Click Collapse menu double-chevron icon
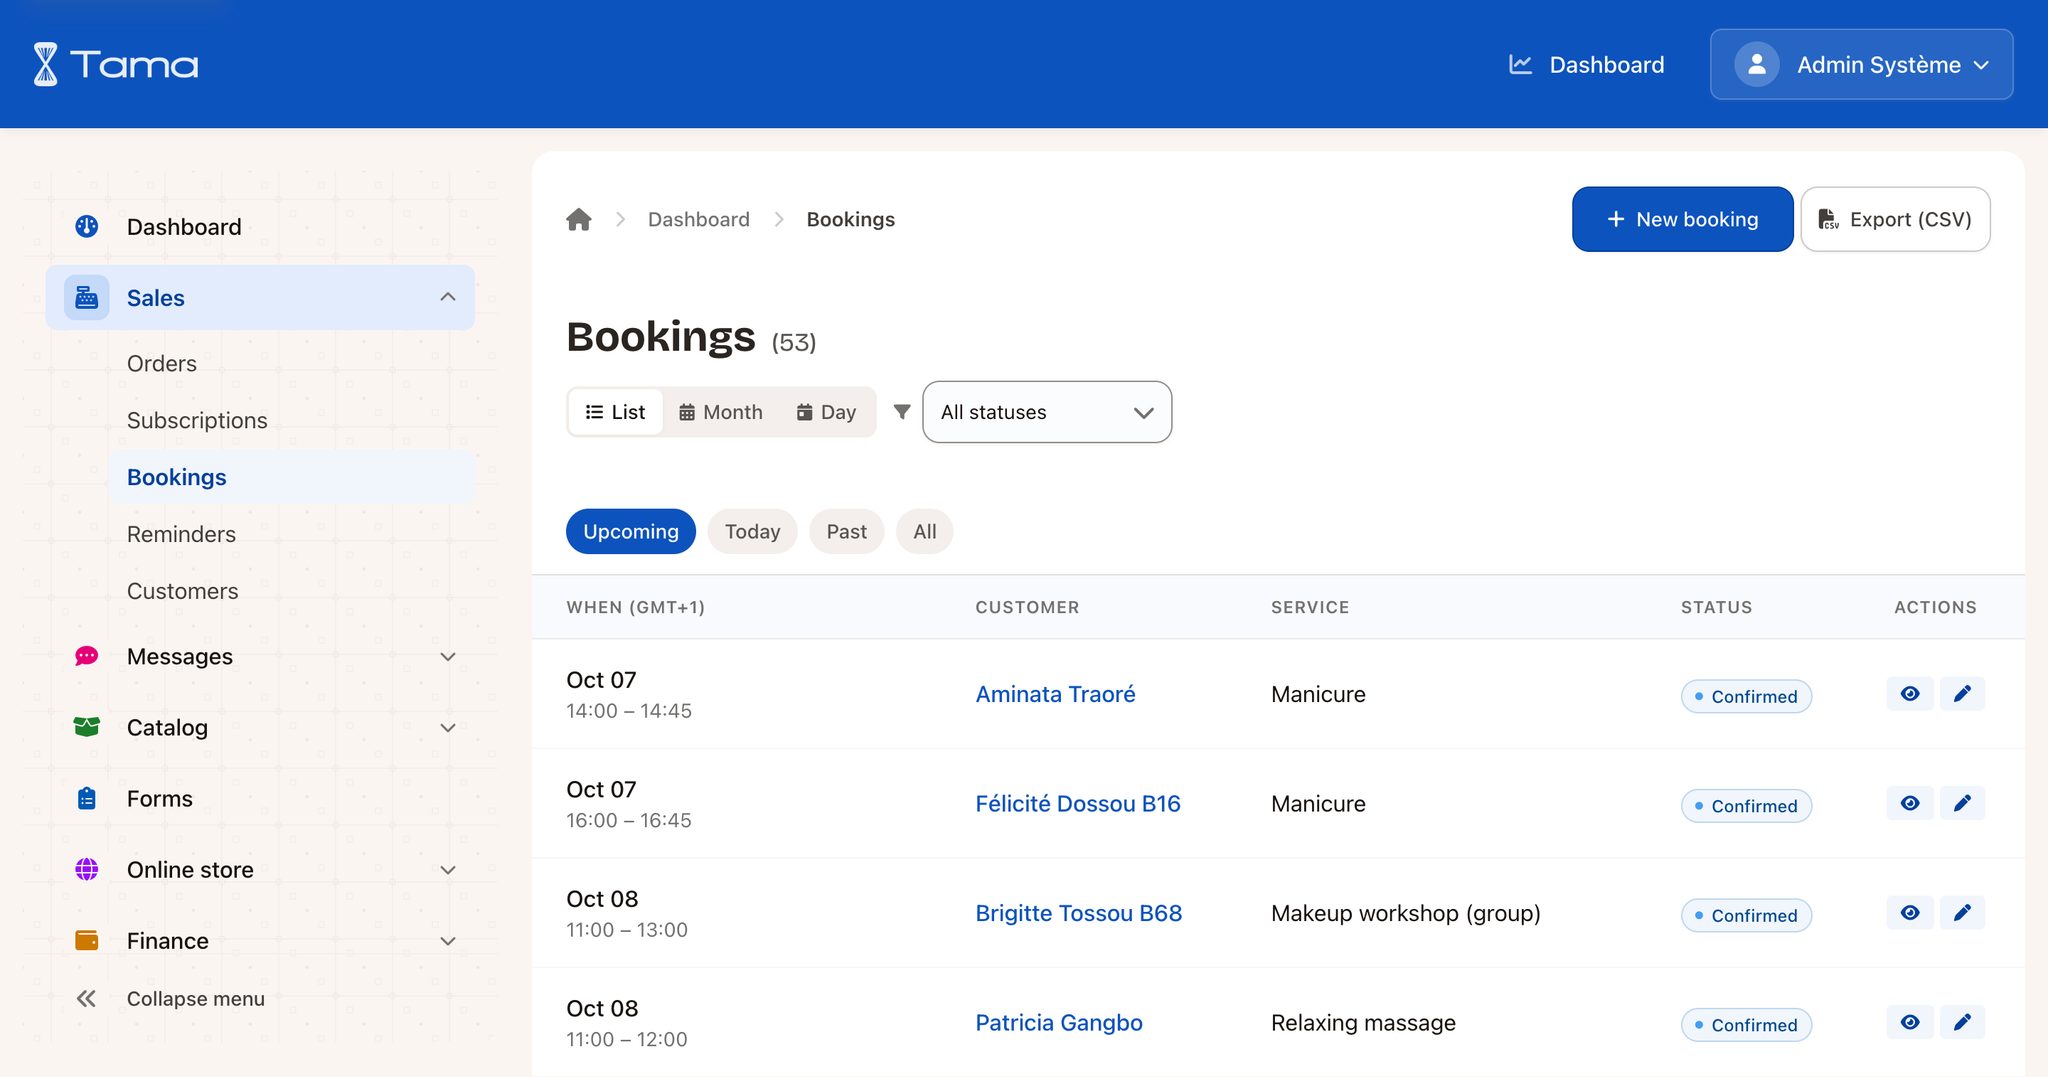The height and width of the screenshot is (1077, 2048). point(87,998)
